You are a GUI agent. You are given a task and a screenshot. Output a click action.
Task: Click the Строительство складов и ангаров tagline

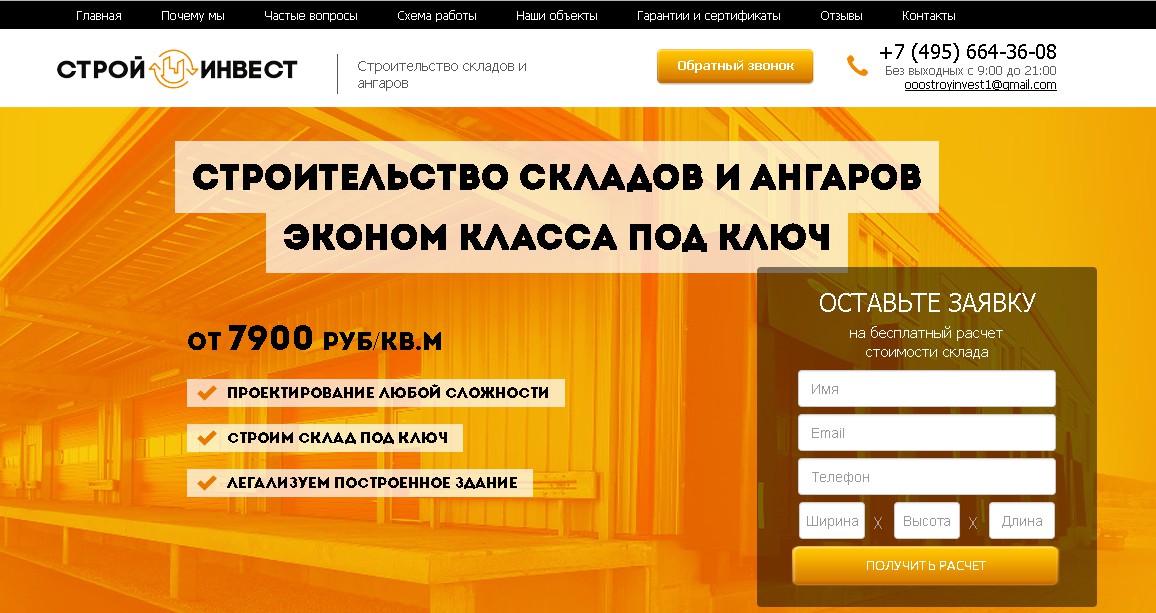coord(442,75)
